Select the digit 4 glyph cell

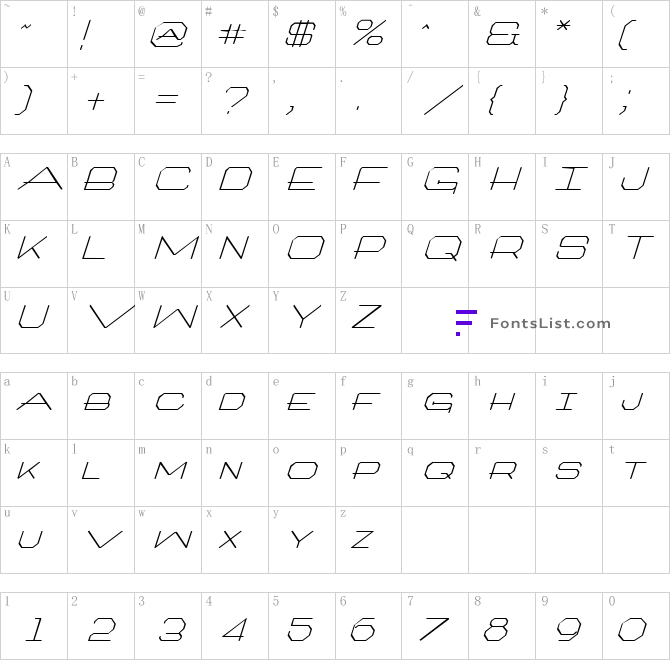235,626
